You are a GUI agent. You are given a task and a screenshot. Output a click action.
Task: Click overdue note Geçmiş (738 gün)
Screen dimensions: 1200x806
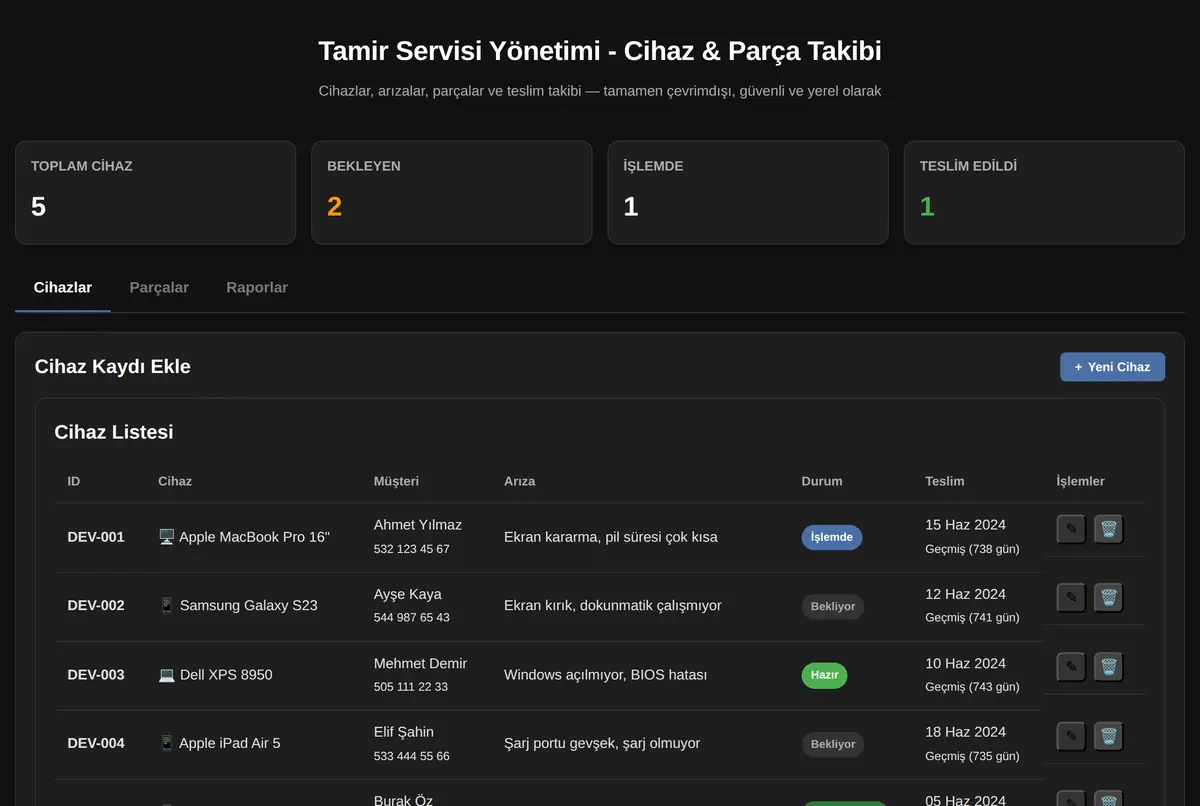[x=972, y=549]
